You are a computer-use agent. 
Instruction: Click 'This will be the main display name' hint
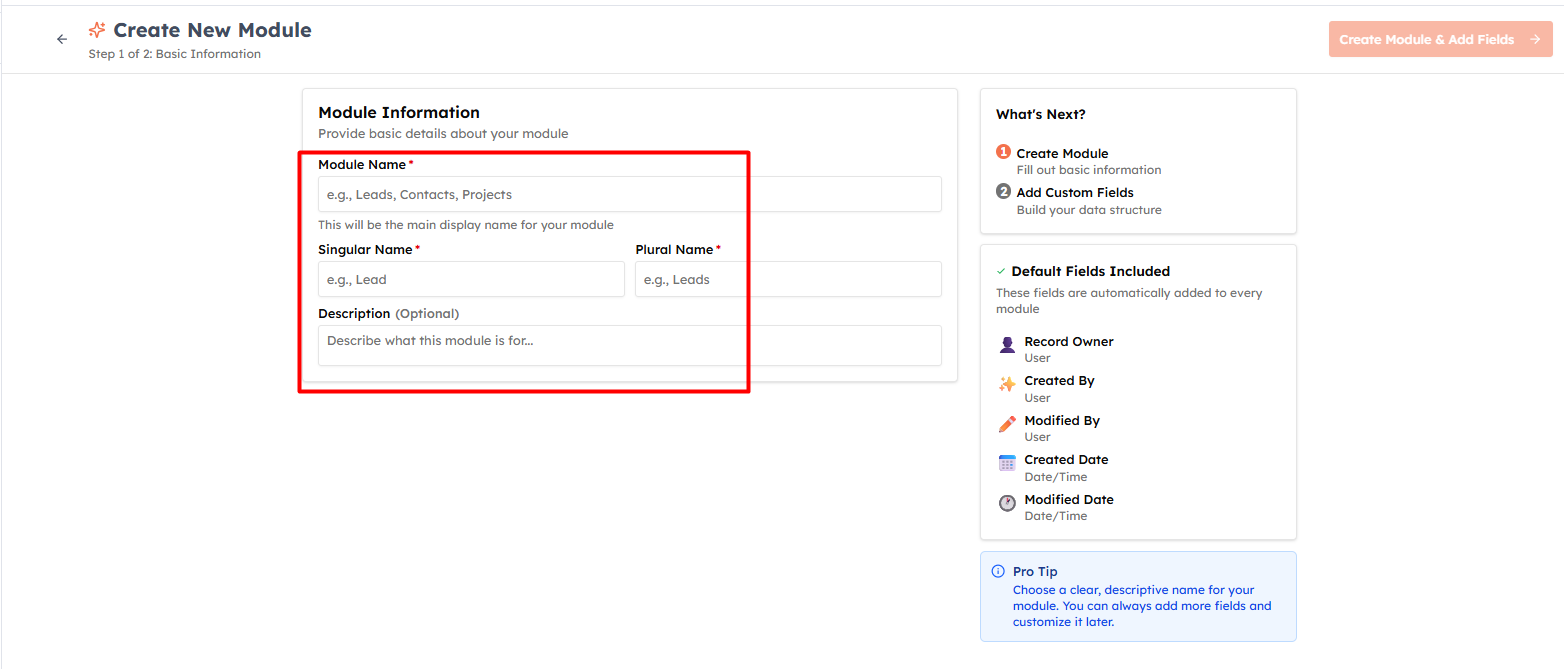point(466,225)
